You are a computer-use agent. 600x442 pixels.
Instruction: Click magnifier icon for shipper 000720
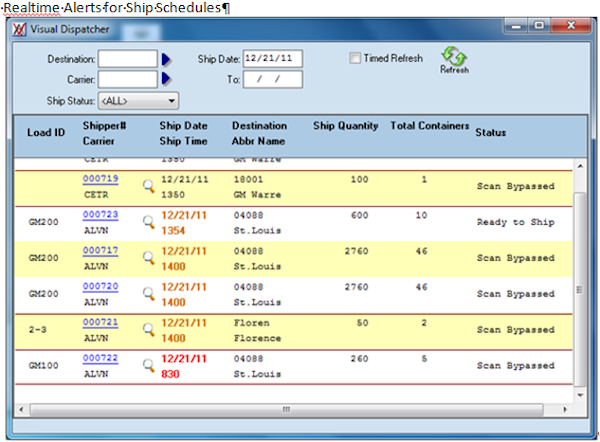pos(148,294)
